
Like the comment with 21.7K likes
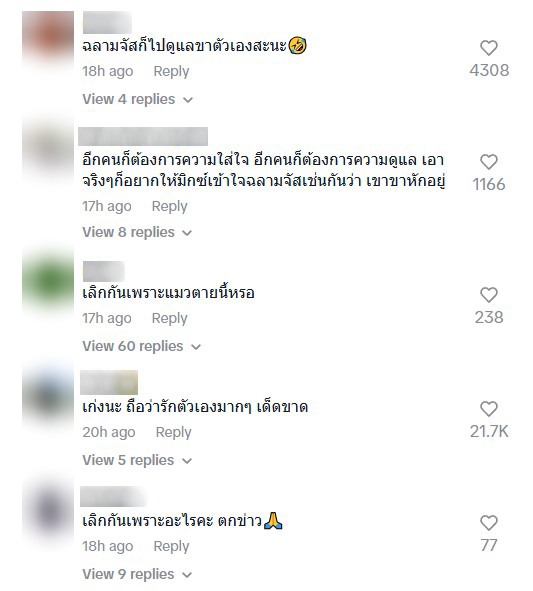pos(489,409)
